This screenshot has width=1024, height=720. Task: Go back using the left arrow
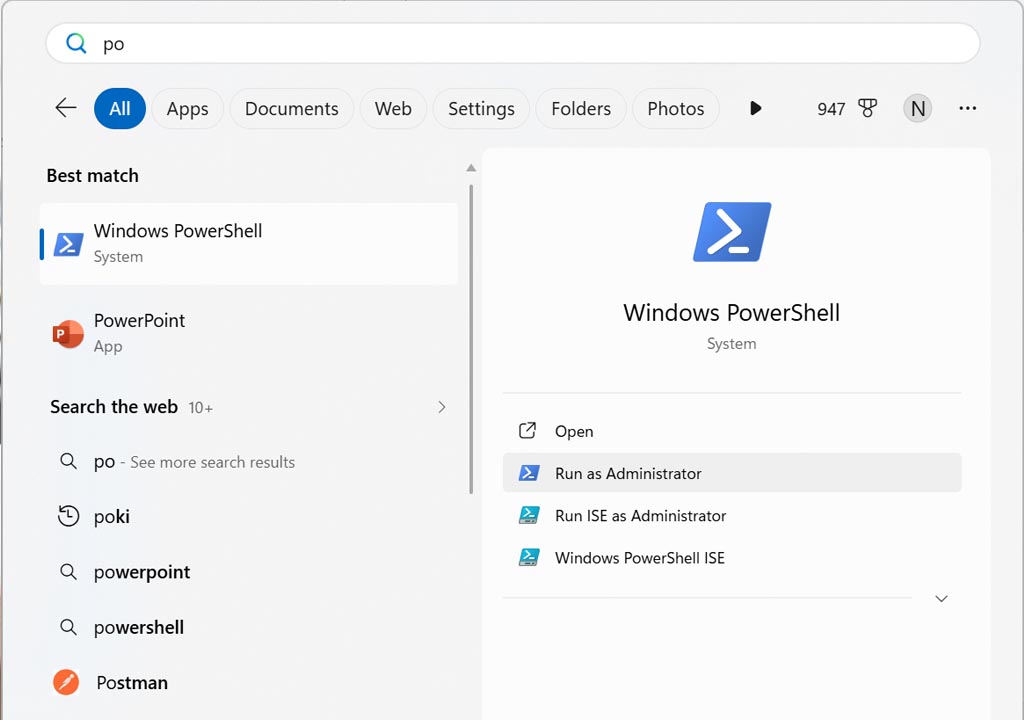(x=66, y=108)
